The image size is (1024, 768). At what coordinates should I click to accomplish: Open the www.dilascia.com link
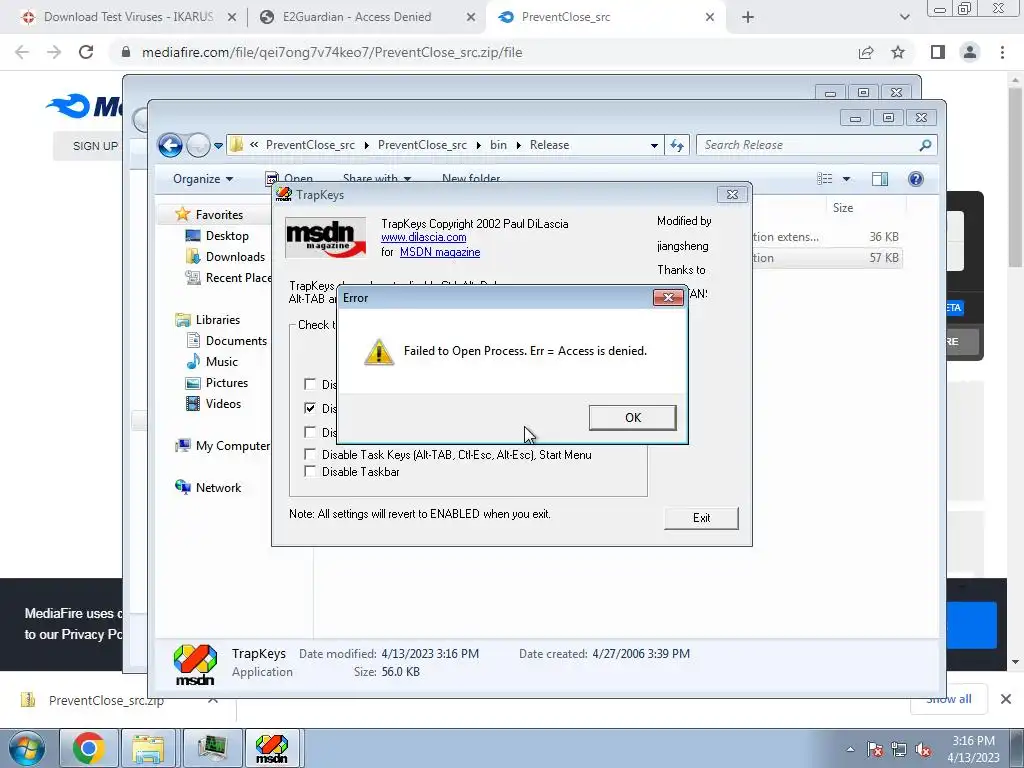click(x=423, y=237)
